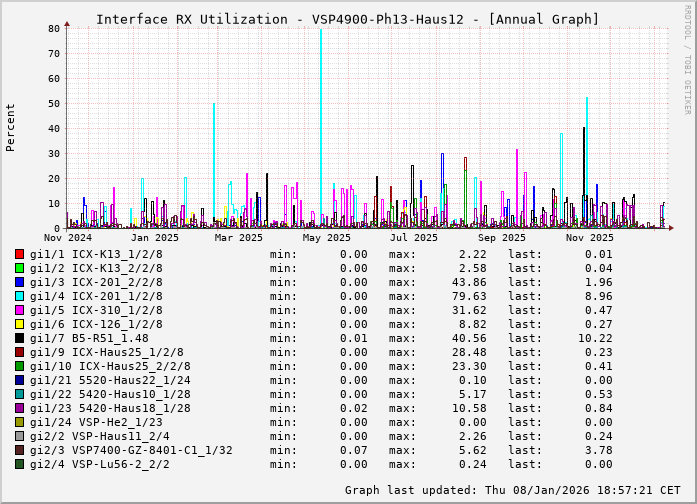
Task: Click the red gi1/1 ICX-K13_1/2/8 legend swatch
Action: tap(20, 254)
